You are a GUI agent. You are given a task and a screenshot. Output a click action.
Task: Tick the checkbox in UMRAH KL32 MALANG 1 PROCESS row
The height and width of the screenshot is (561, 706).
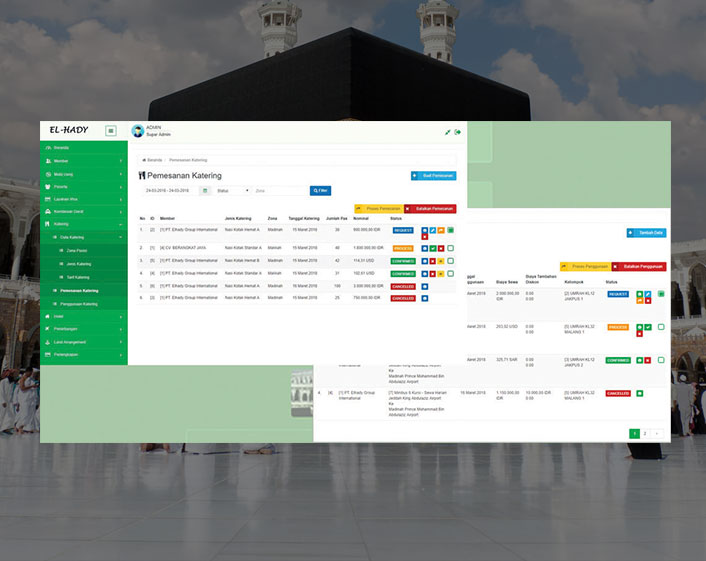661,328
